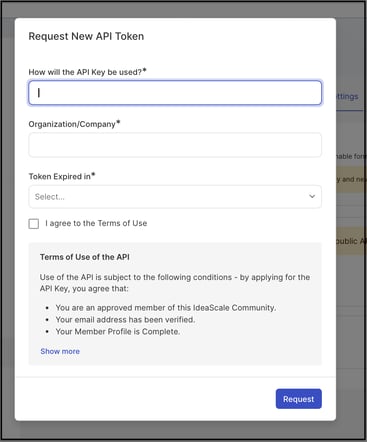Screen dimensions: 367x442
Task: Open the Token Expired in dropdown
Action: (175, 197)
